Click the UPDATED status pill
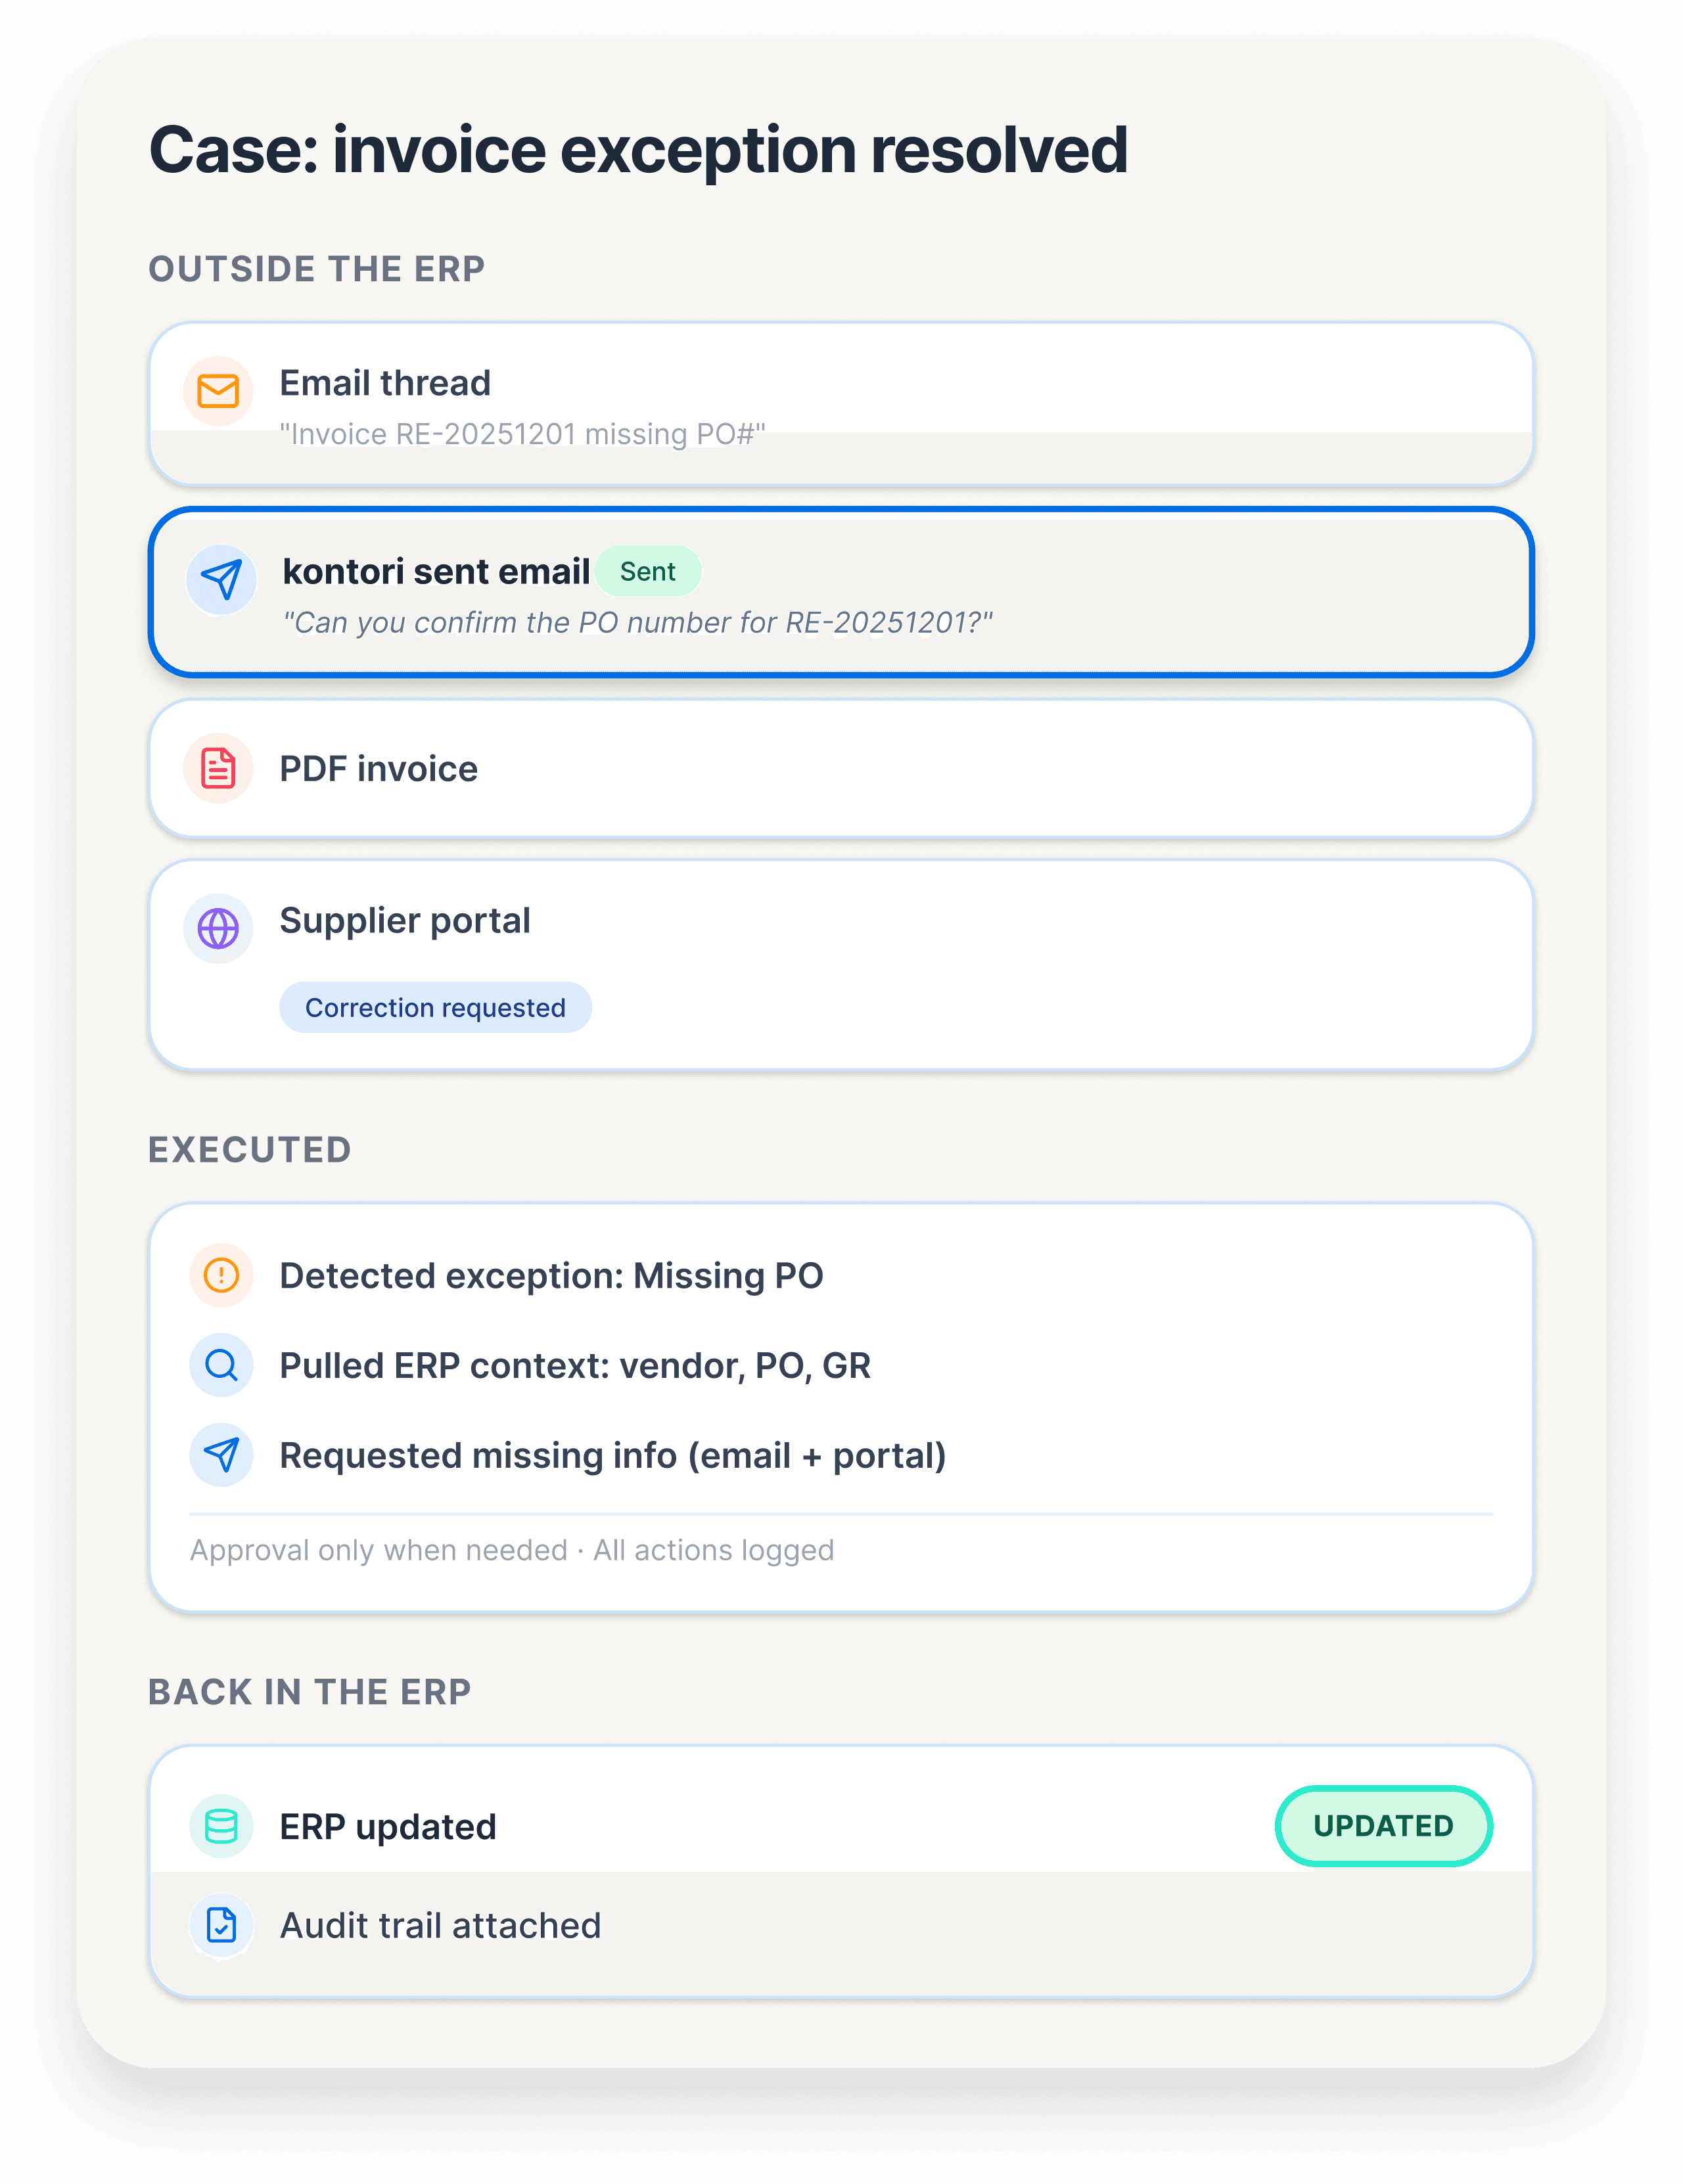 1383,1826
